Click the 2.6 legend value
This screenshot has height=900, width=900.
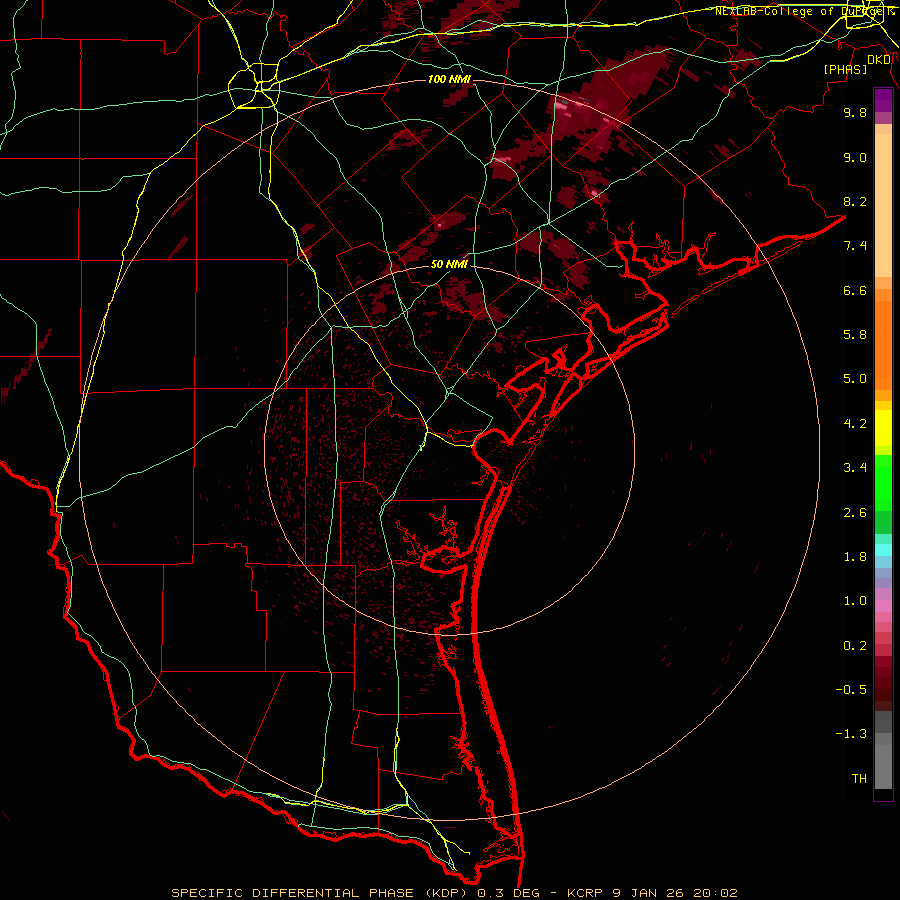(x=855, y=513)
